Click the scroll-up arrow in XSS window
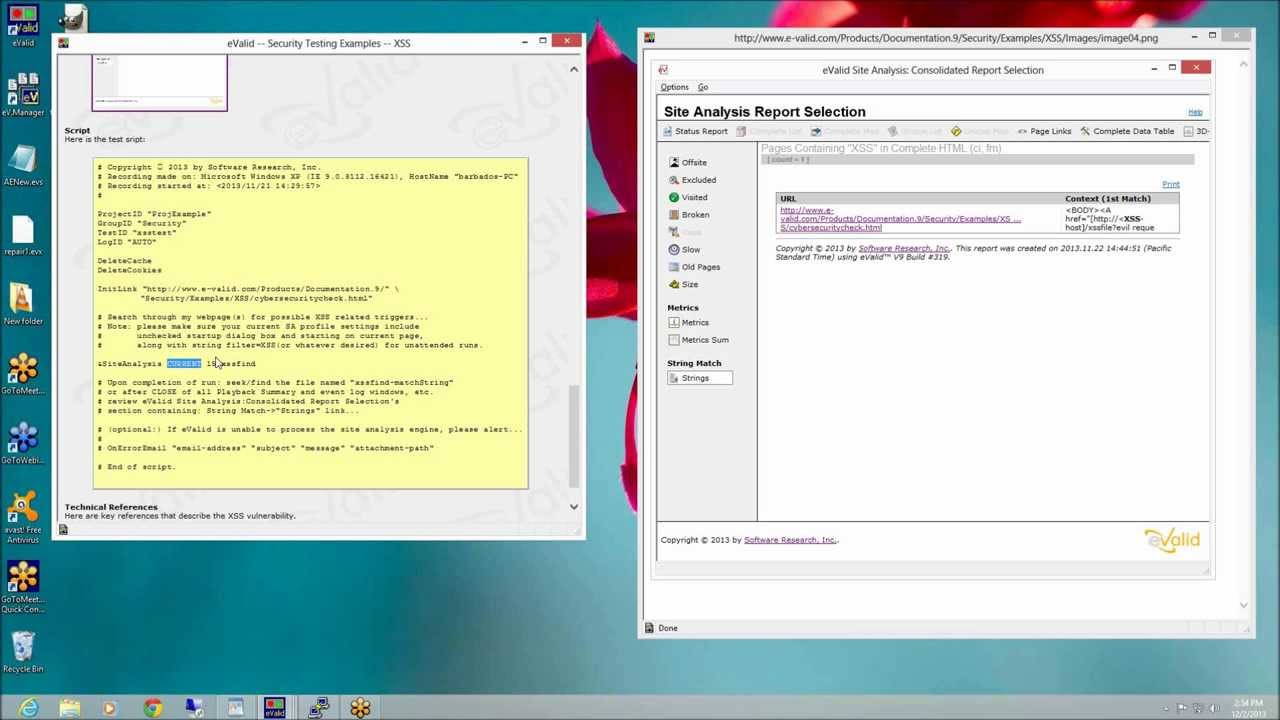 point(574,69)
